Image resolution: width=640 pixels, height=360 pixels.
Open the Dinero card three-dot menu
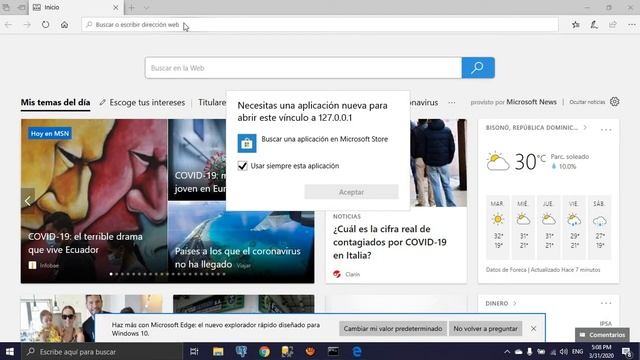pos(606,303)
